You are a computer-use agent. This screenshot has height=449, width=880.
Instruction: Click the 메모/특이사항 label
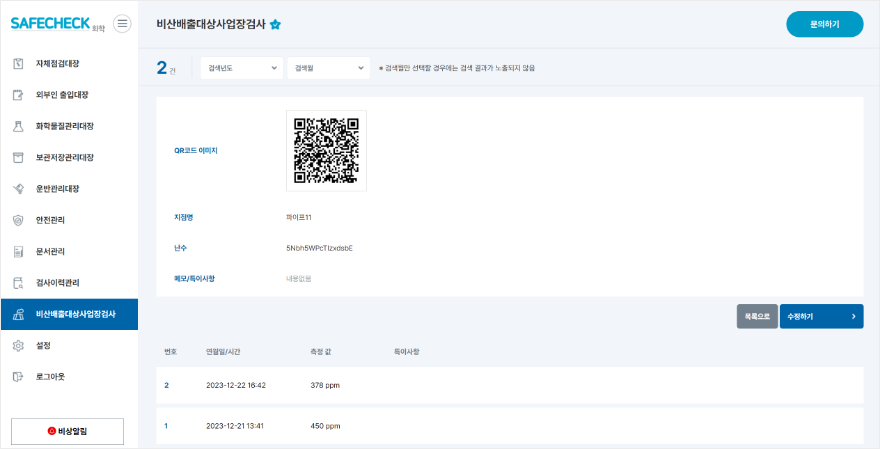[194, 278]
